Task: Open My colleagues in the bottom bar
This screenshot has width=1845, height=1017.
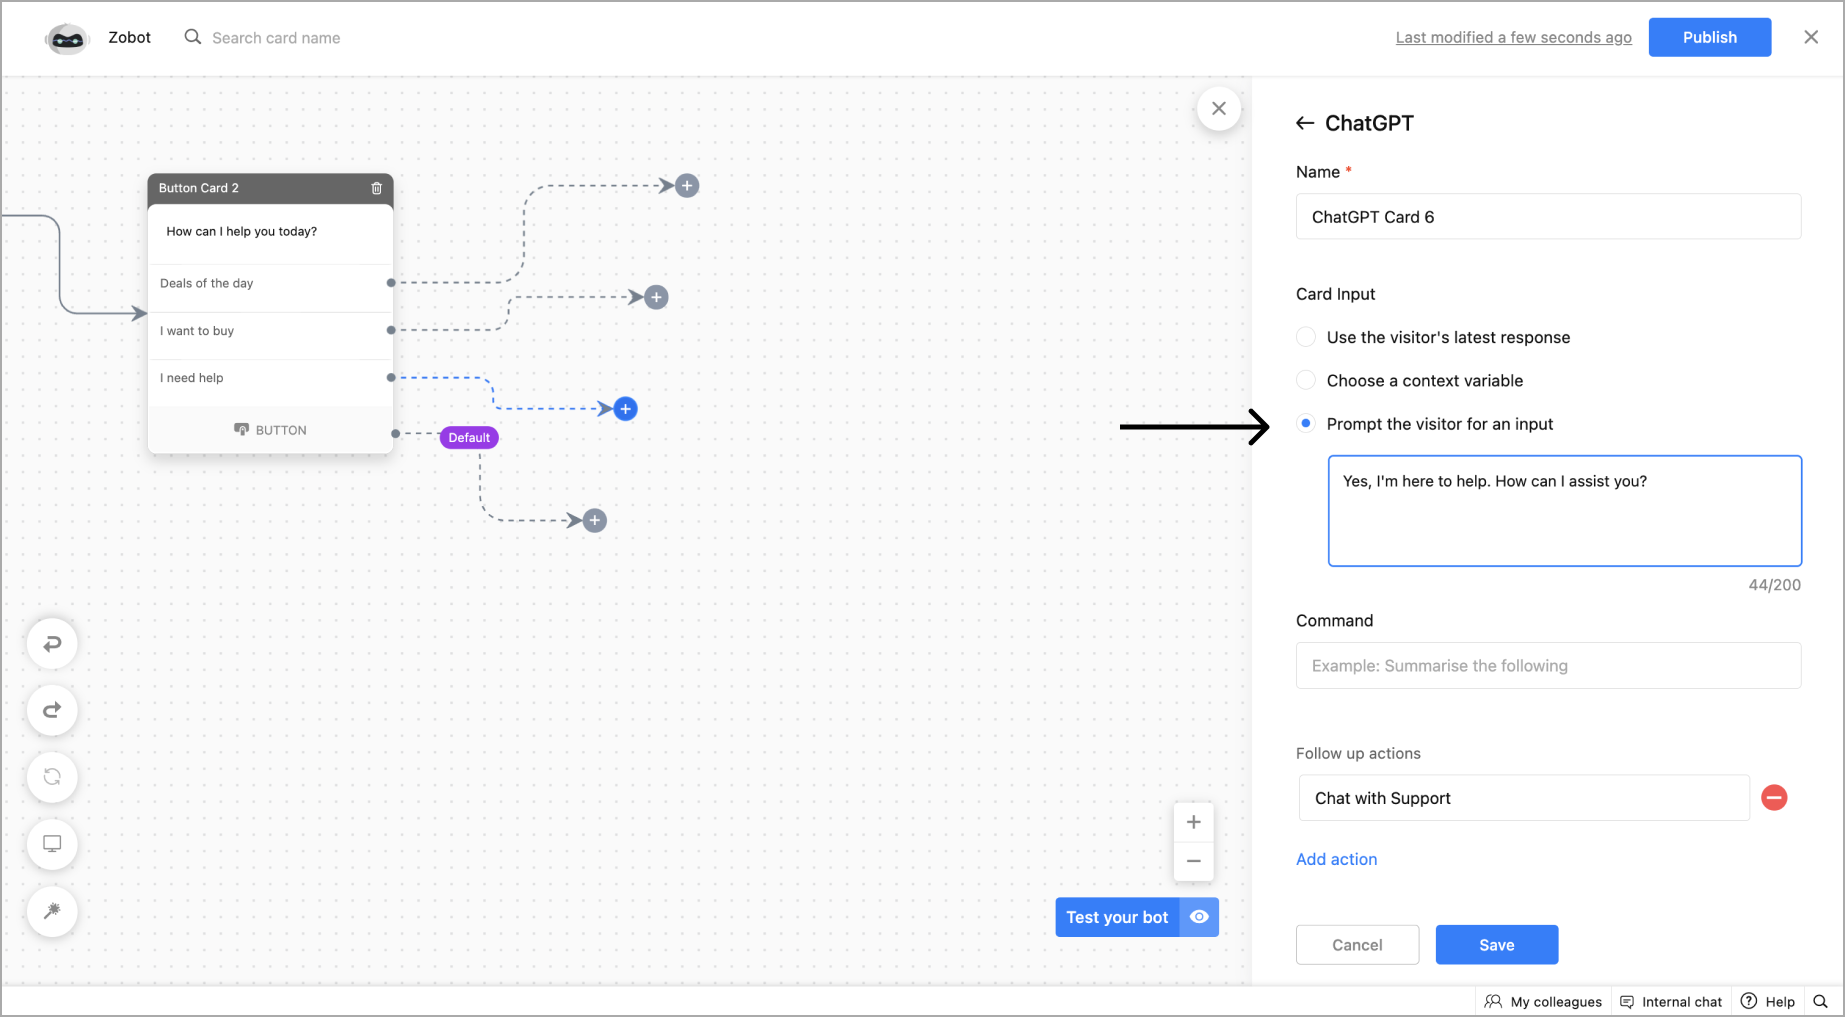Action: pos(1544,1002)
